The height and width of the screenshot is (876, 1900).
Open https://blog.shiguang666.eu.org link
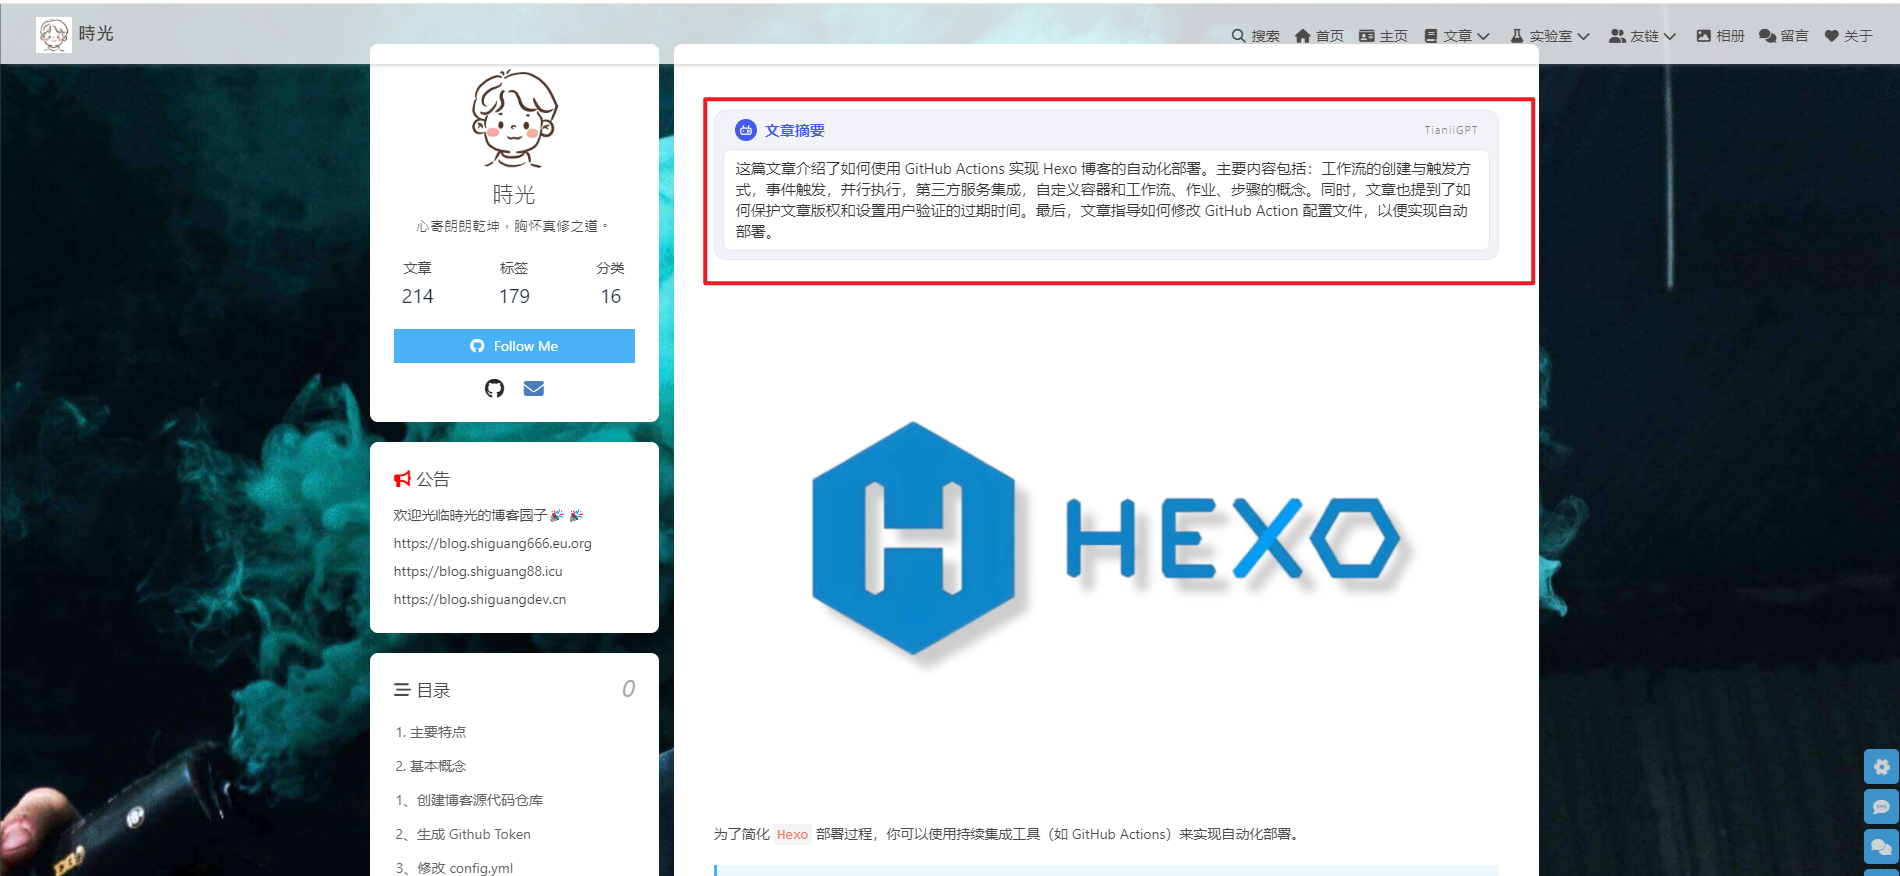493,543
